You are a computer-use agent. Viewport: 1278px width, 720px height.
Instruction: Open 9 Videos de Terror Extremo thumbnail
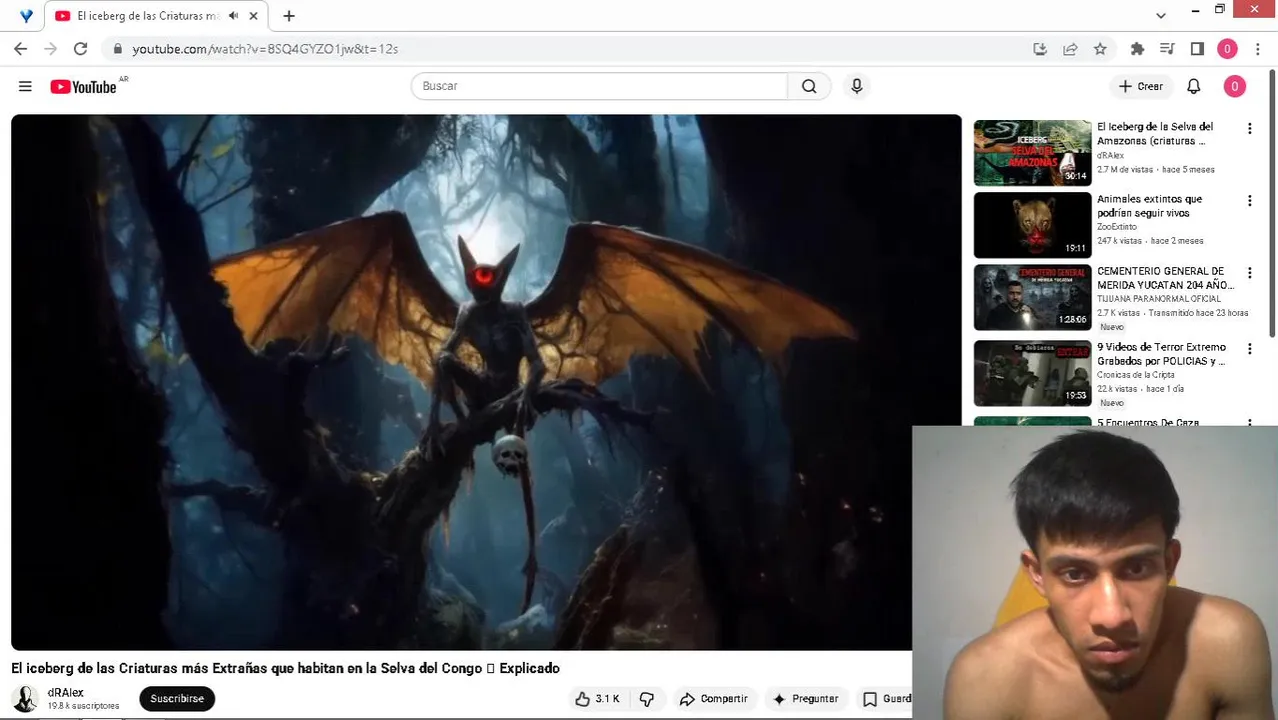tap(1032, 373)
